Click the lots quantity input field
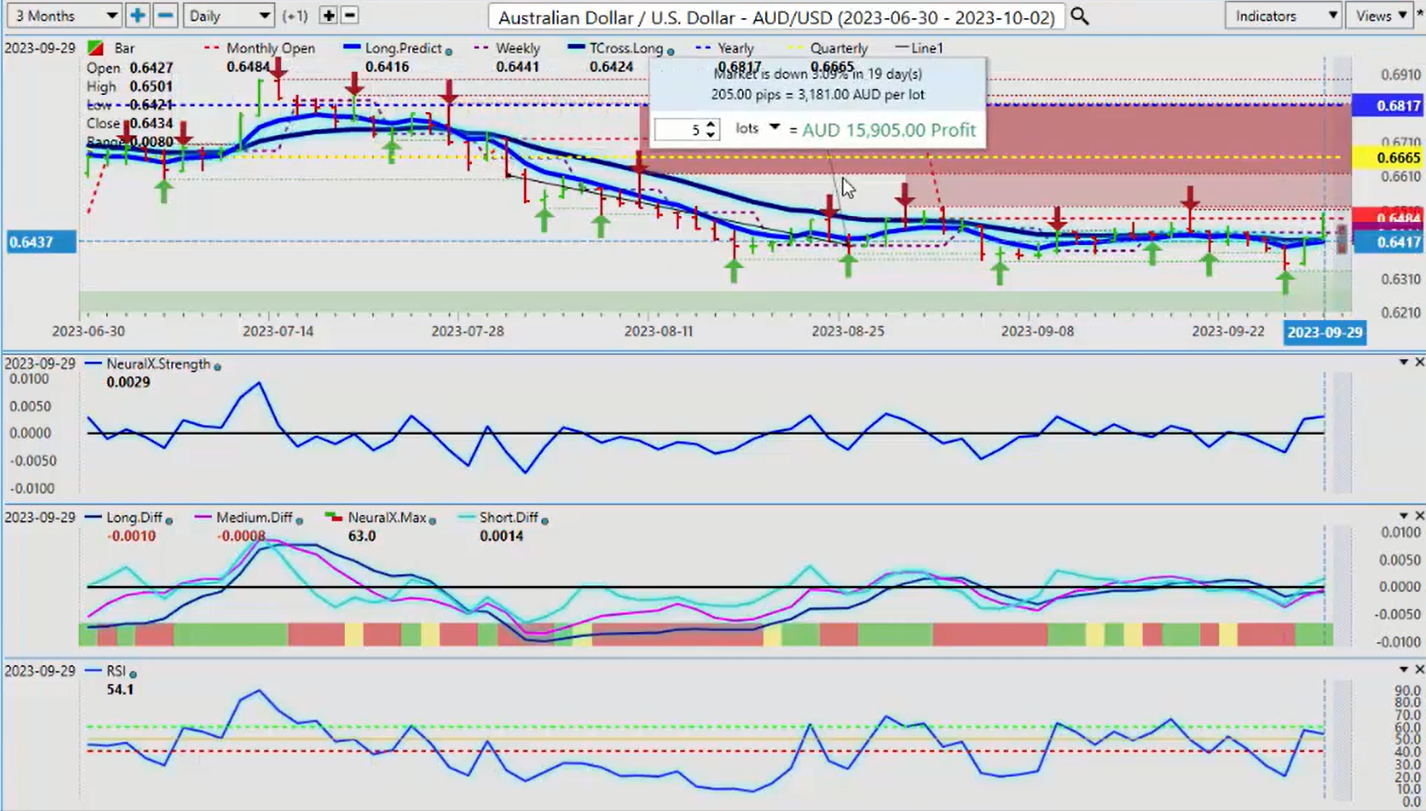This screenshot has height=811, width=1426. click(680, 129)
